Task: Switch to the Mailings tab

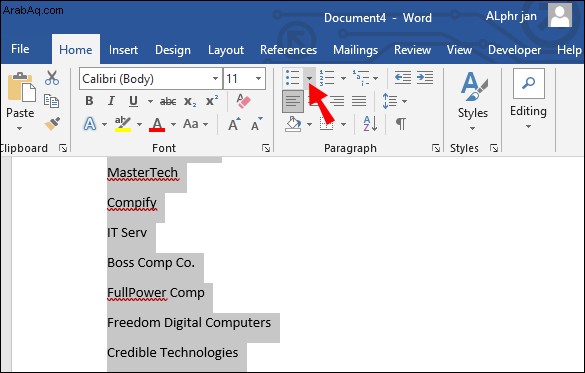Action: coord(355,50)
